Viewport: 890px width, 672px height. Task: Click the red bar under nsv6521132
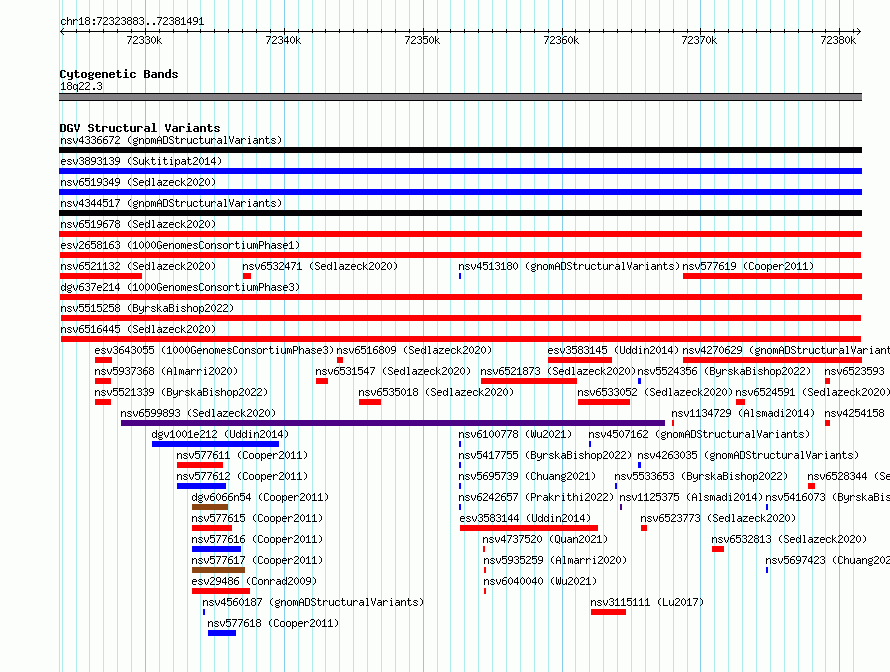(100, 276)
